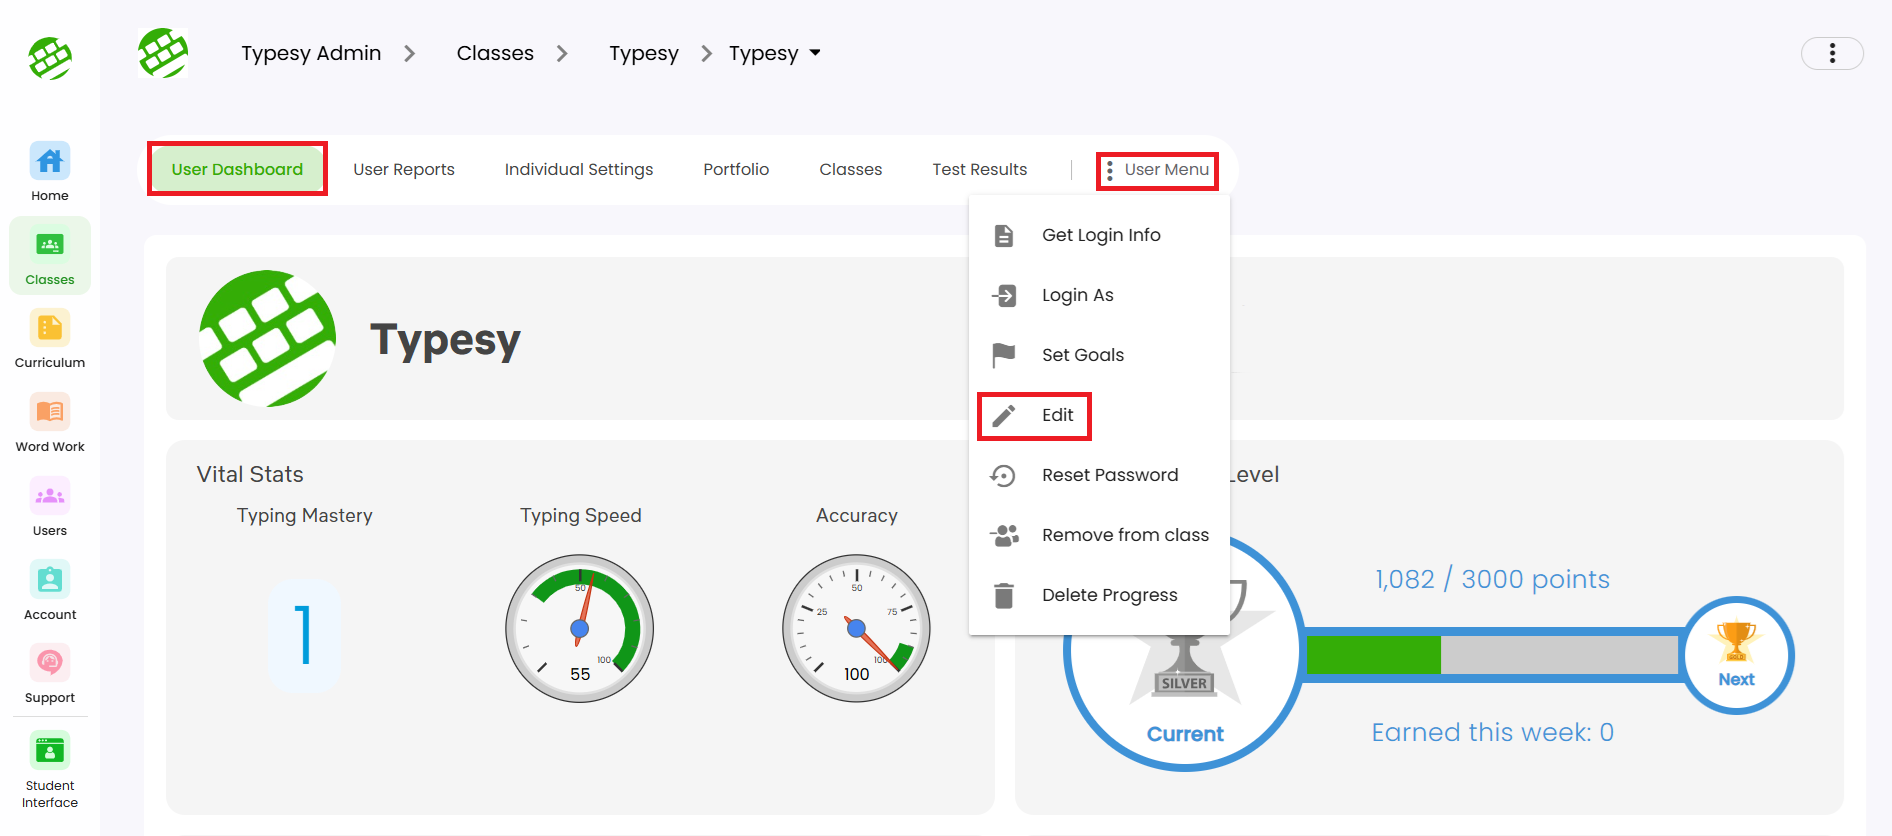Screen dimensions: 1892x836
Task: Open Word Work in the sidebar
Action: [x=50, y=423]
